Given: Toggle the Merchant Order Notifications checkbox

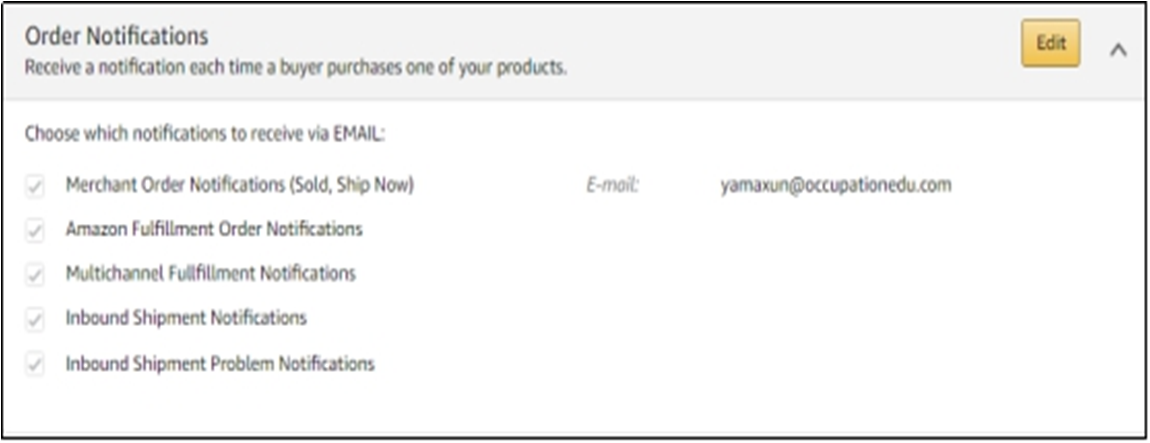Looking at the screenshot, I should click(35, 186).
